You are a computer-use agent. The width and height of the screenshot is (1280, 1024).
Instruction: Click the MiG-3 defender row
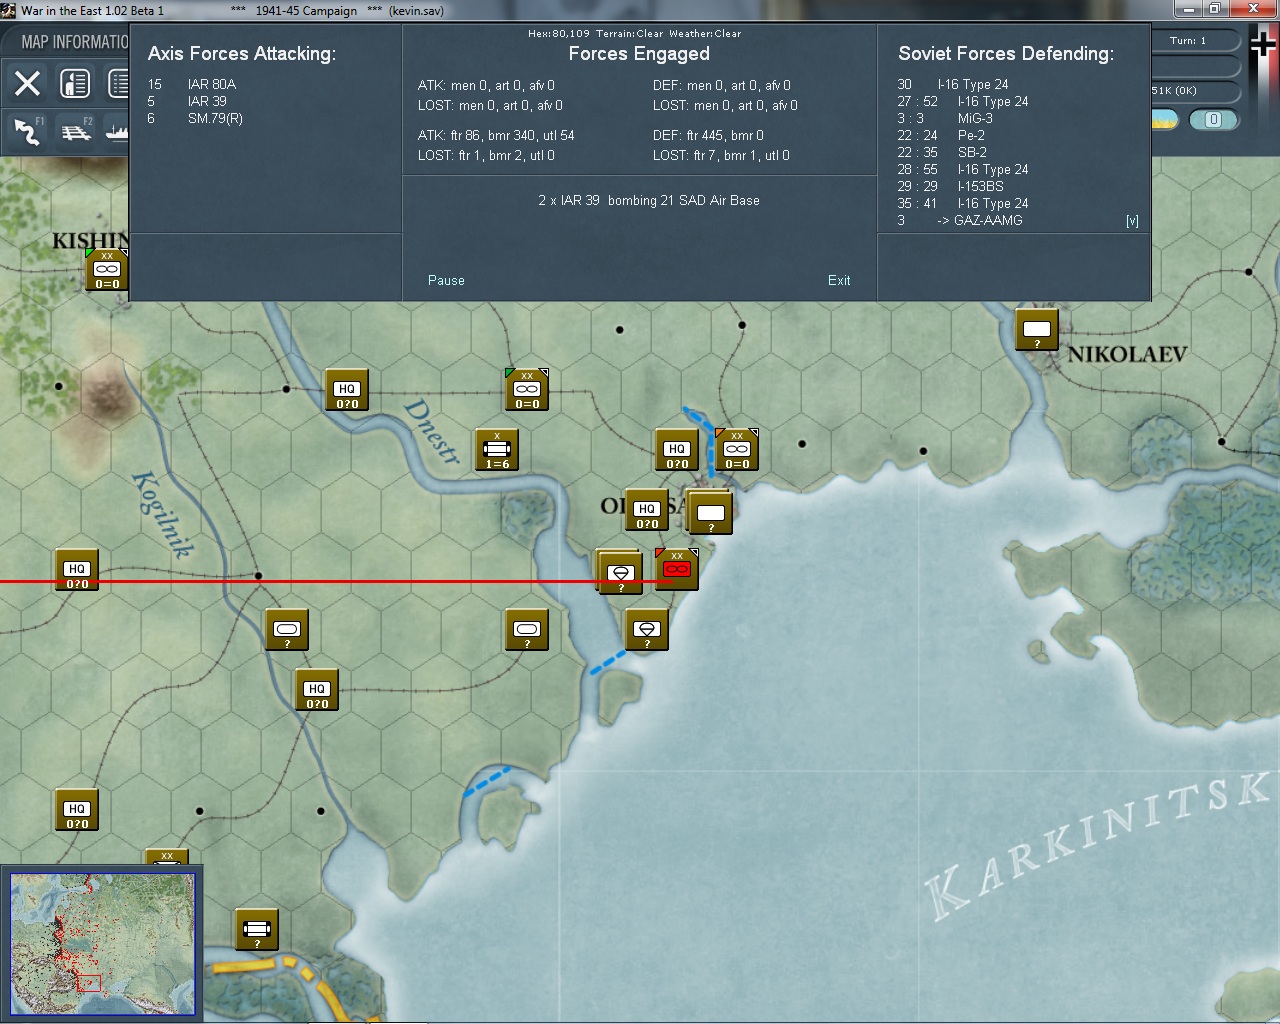click(x=945, y=118)
